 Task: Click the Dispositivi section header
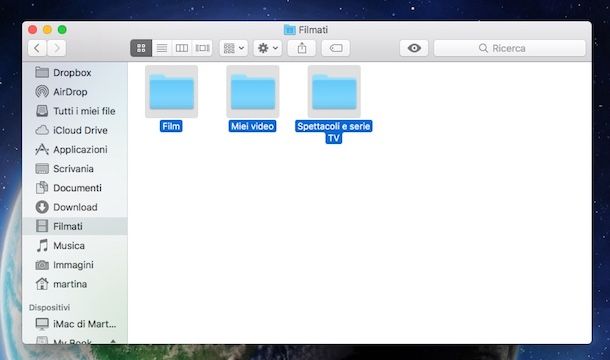point(49,307)
